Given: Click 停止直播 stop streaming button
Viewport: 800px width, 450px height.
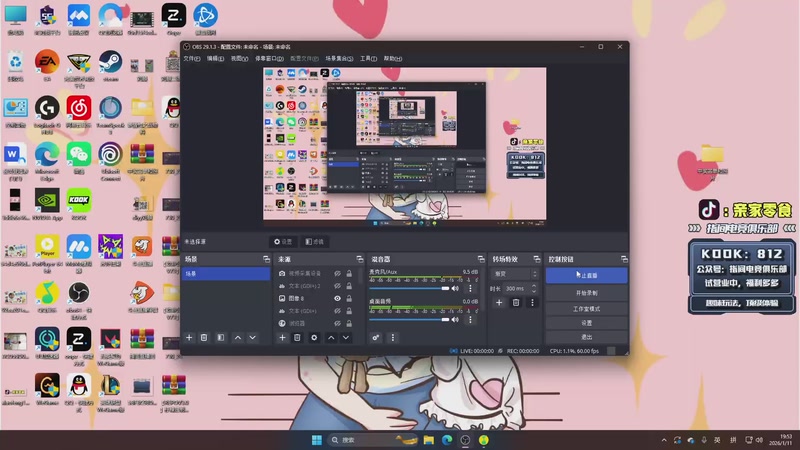Looking at the screenshot, I should point(587,276).
